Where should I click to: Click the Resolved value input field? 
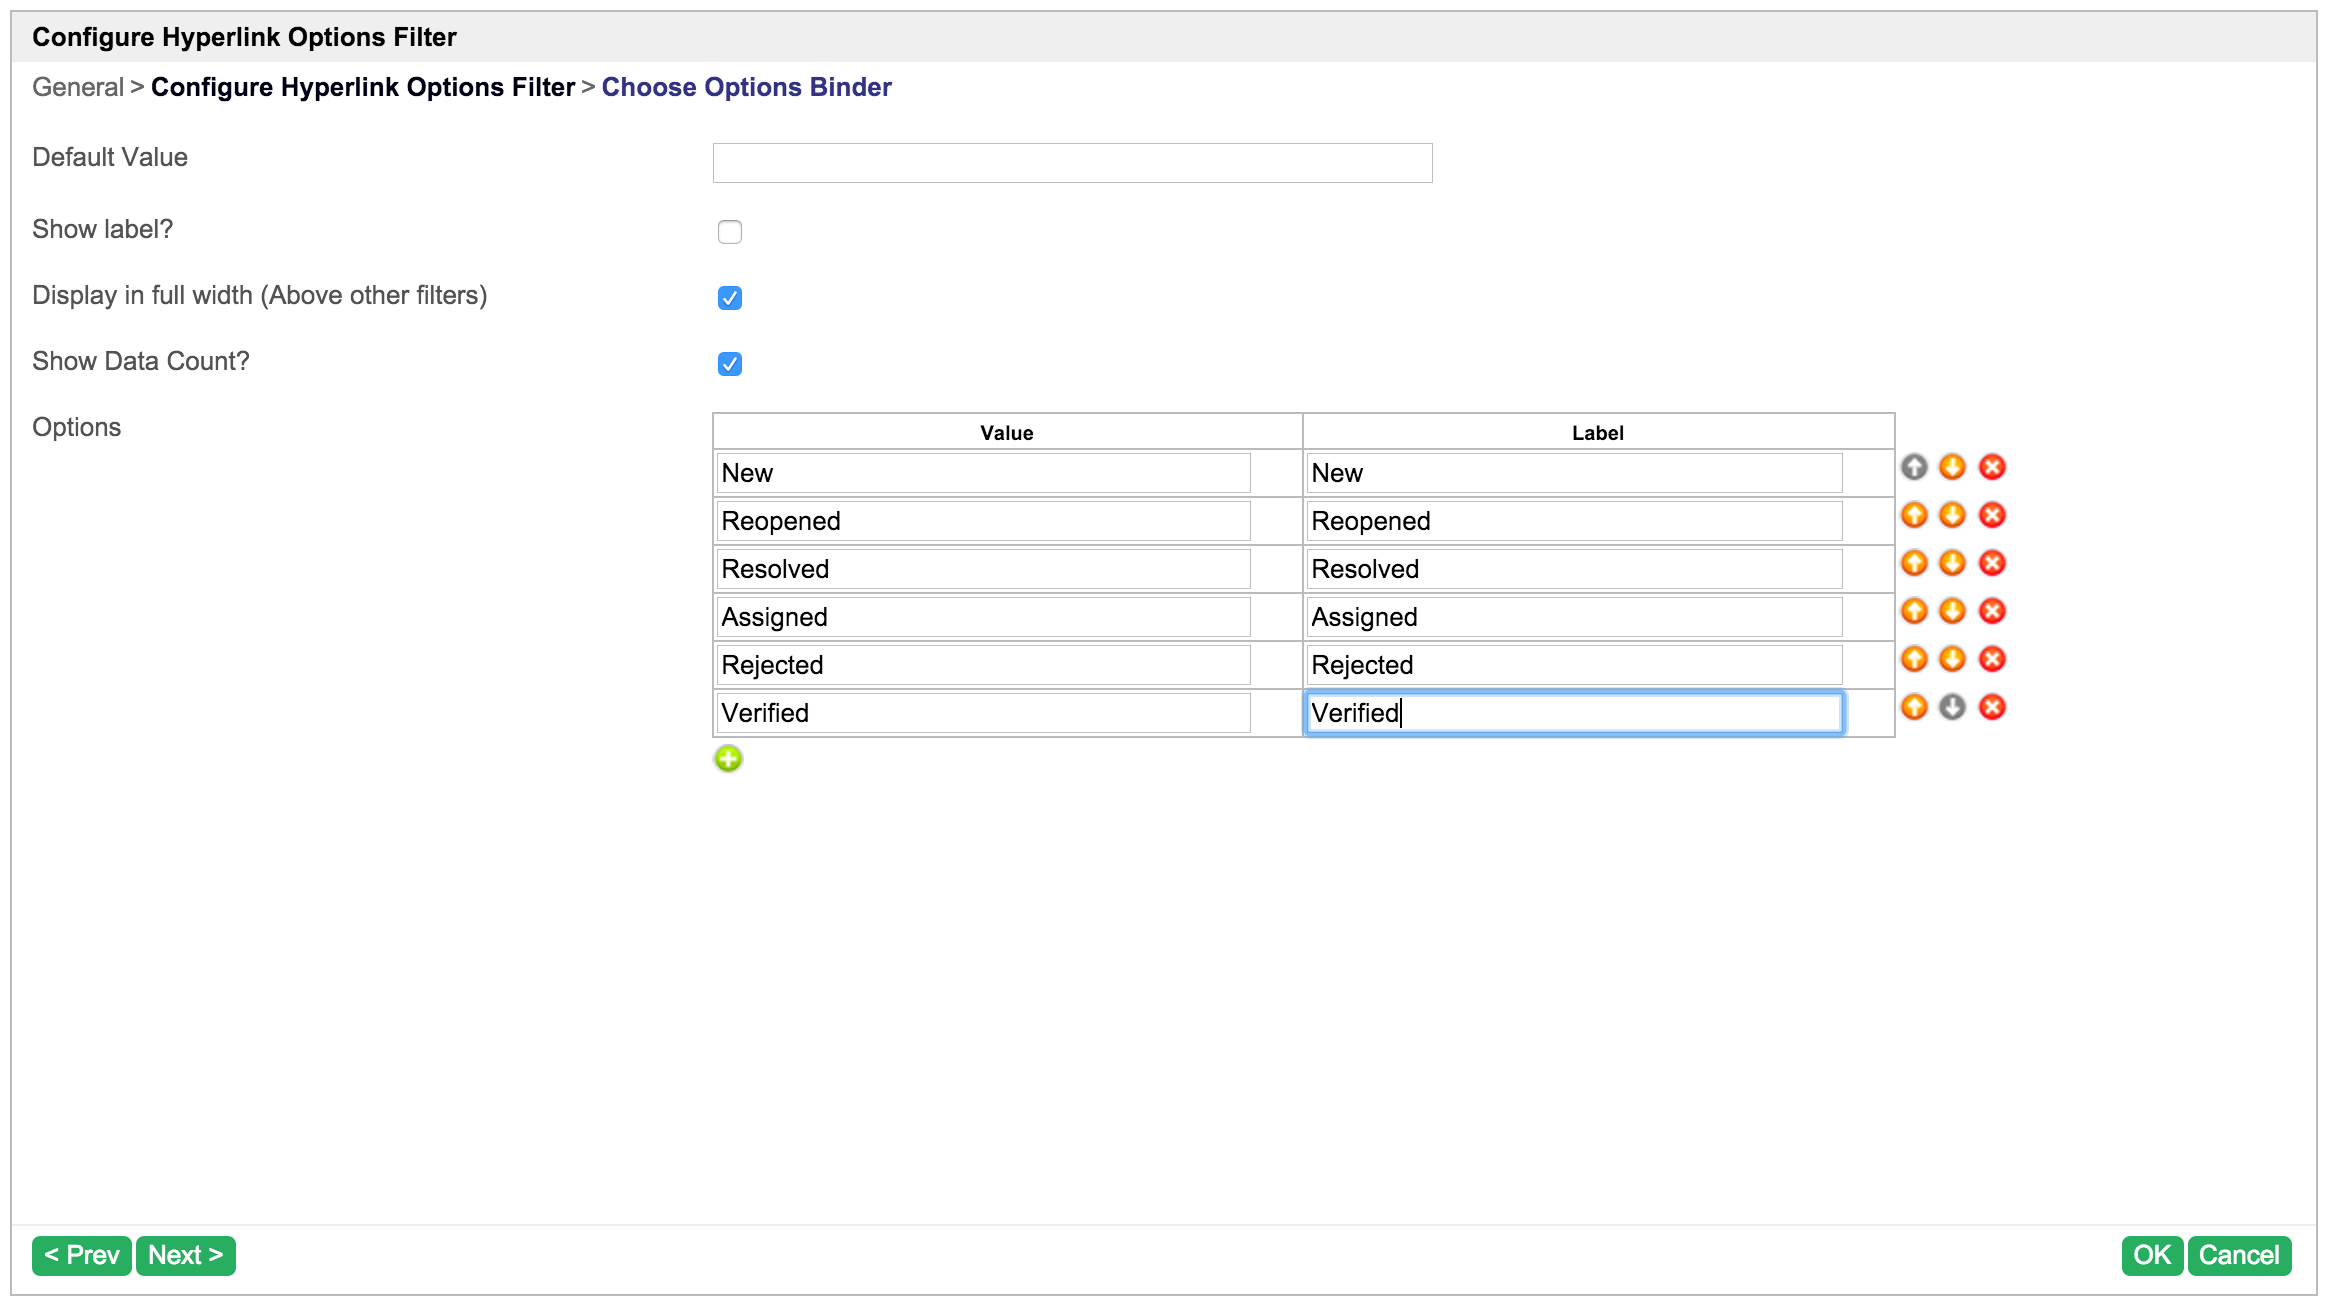click(x=983, y=569)
